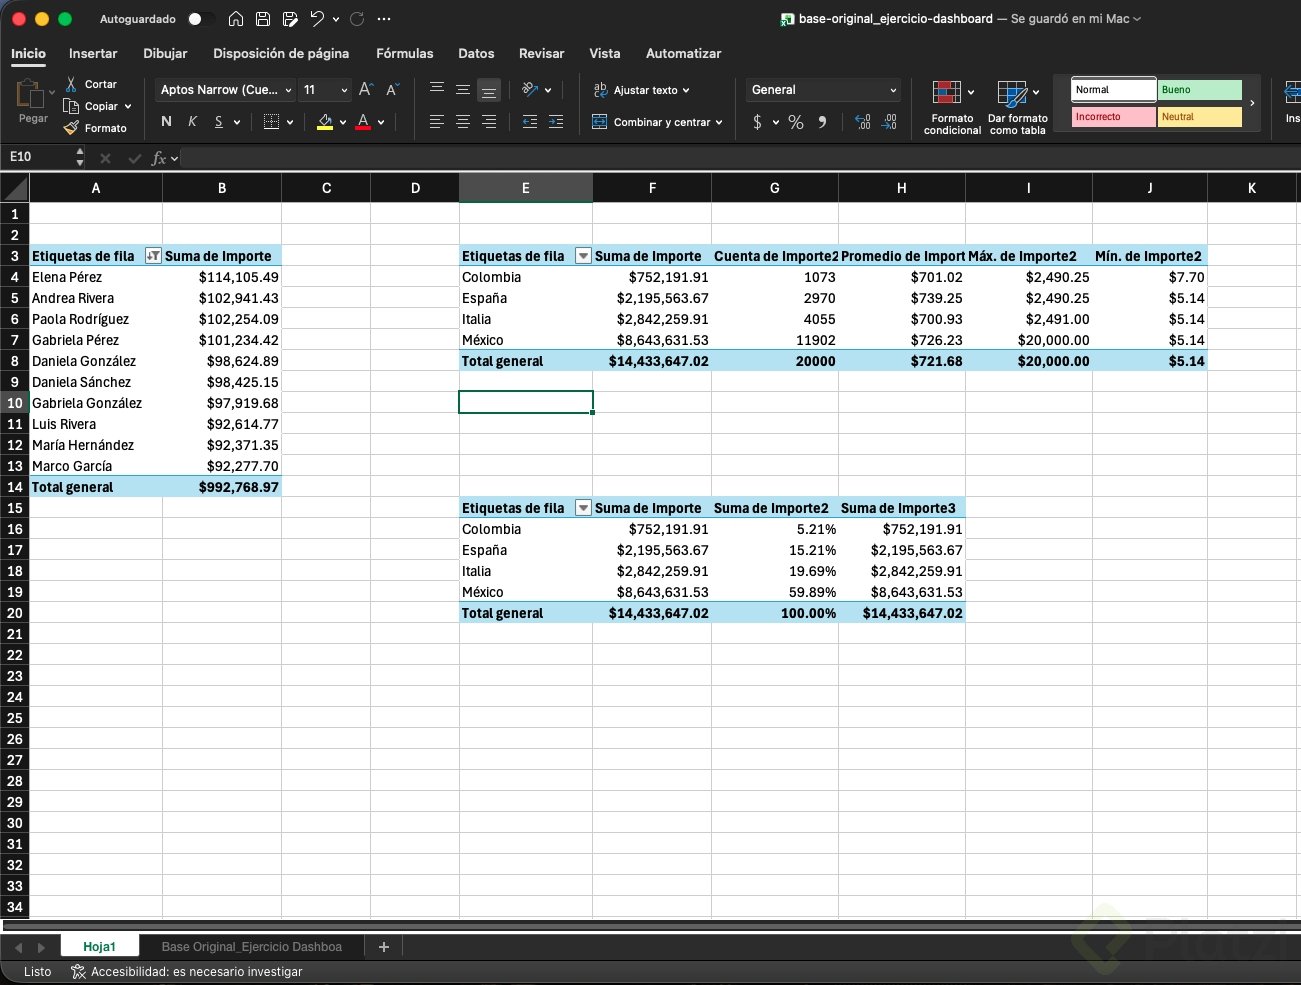Increase font size with the larger A icon
The width and height of the screenshot is (1301, 985).
[366, 90]
